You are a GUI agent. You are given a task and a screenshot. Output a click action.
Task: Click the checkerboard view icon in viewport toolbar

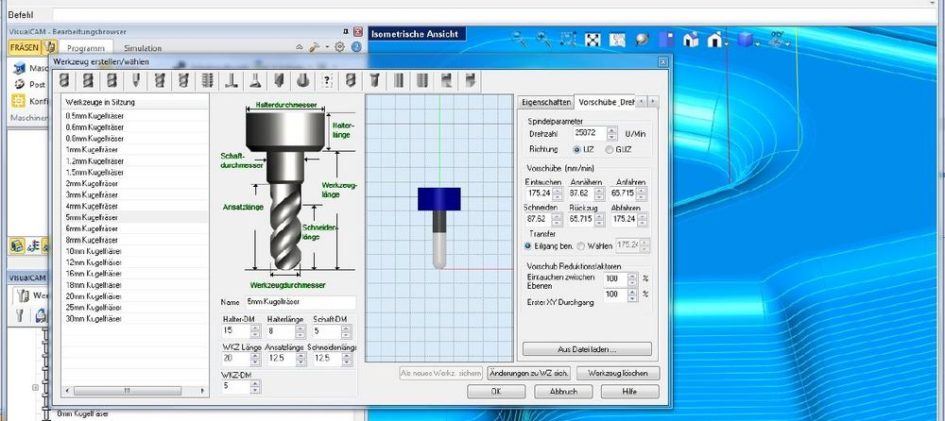593,40
